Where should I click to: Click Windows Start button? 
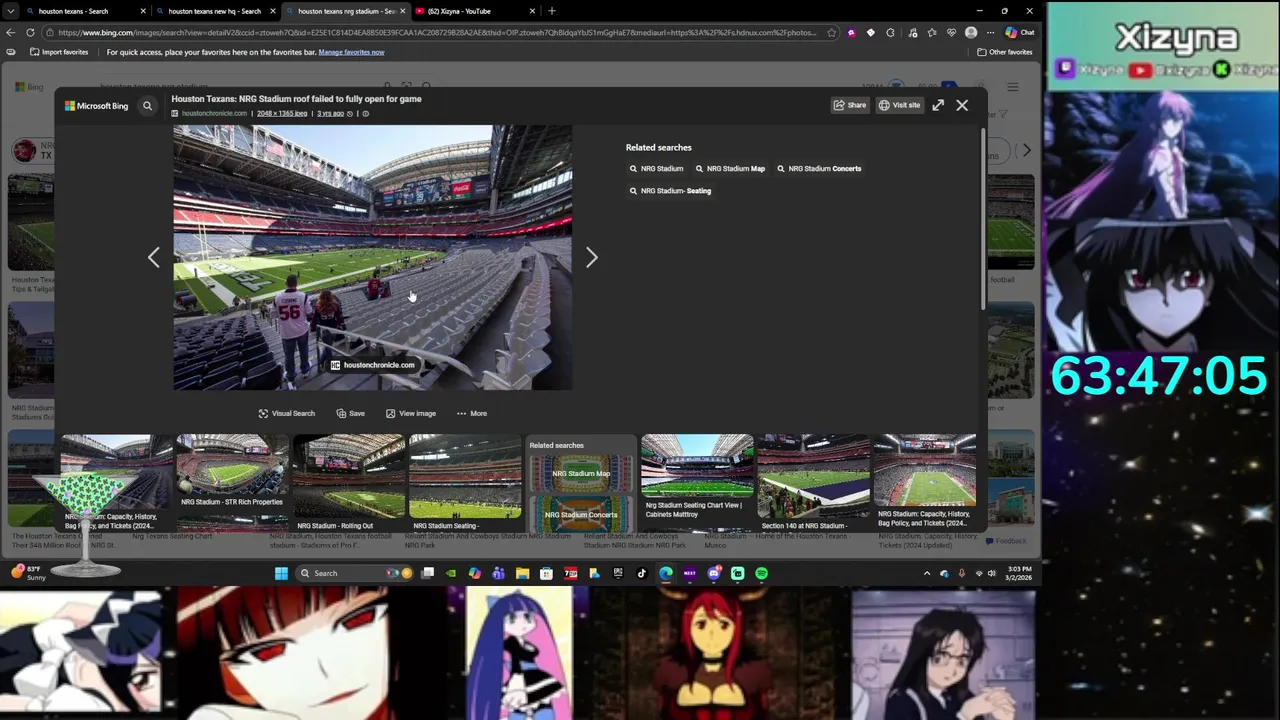click(281, 573)
